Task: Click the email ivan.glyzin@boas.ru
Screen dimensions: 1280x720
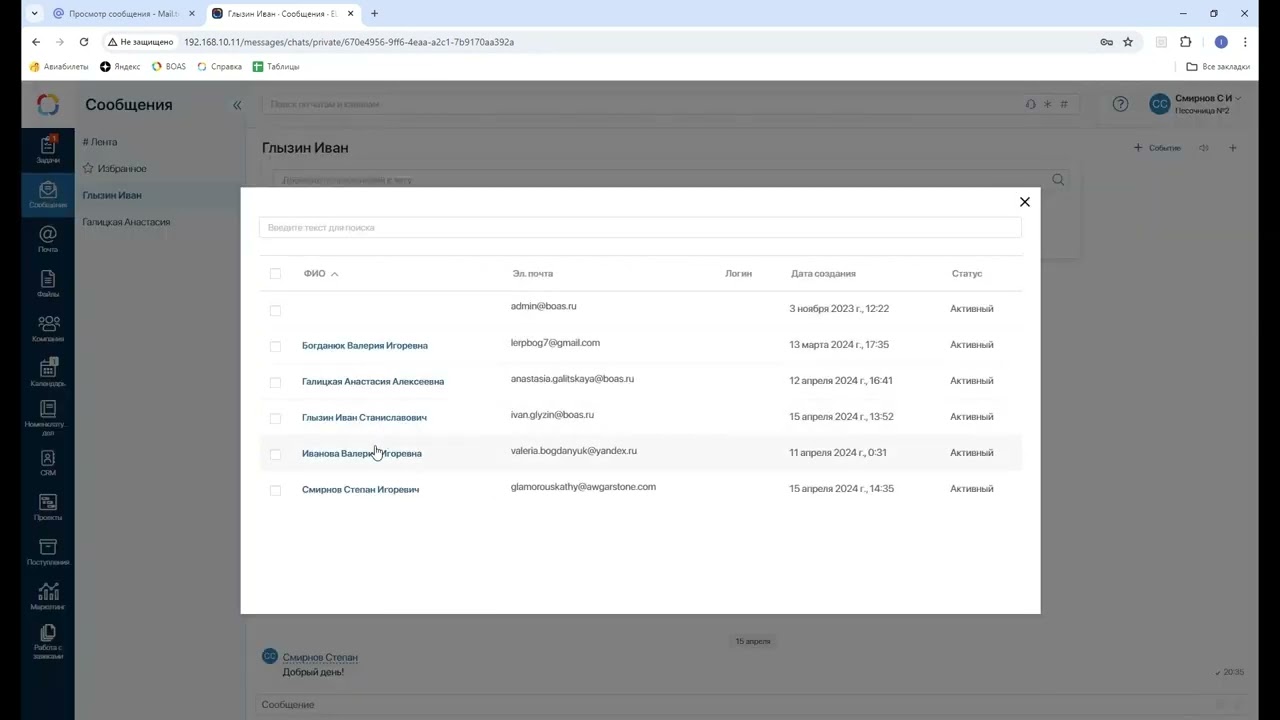Action: 552,414
